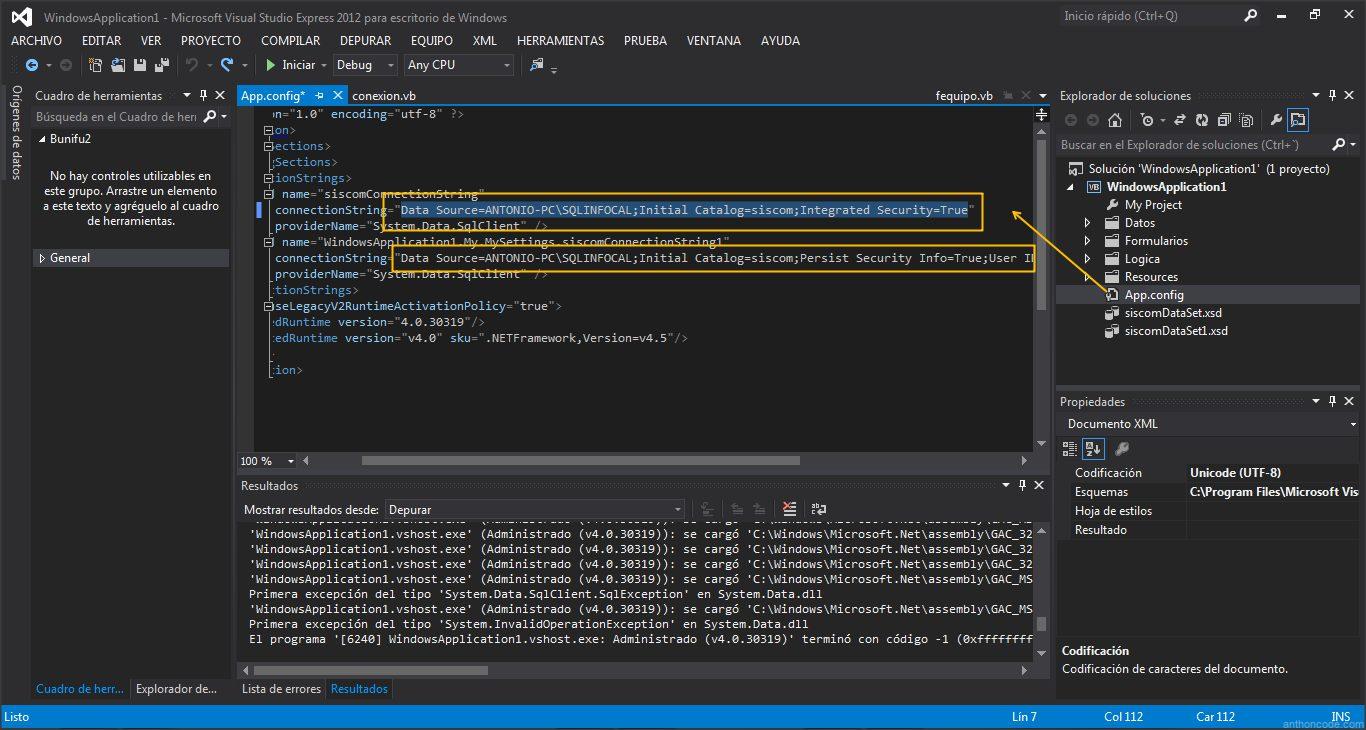This screenshot has height=730, width=1366.
Task: Clear all text in the Resultados output window
Action: (x=790, y=508)
